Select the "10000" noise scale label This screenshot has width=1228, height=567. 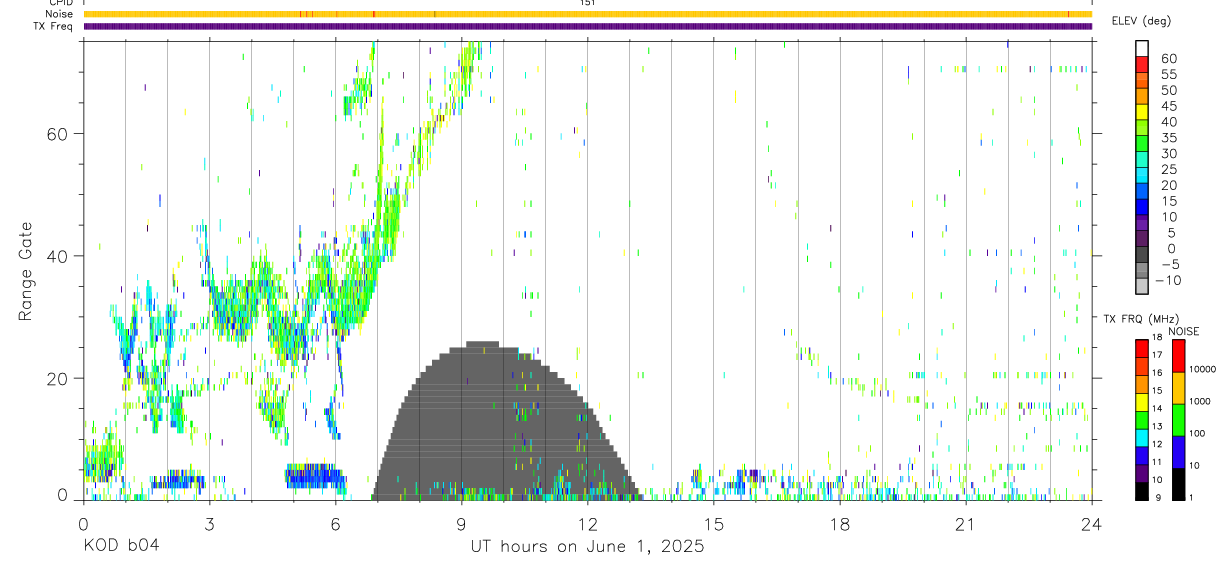pos(1201,369)
